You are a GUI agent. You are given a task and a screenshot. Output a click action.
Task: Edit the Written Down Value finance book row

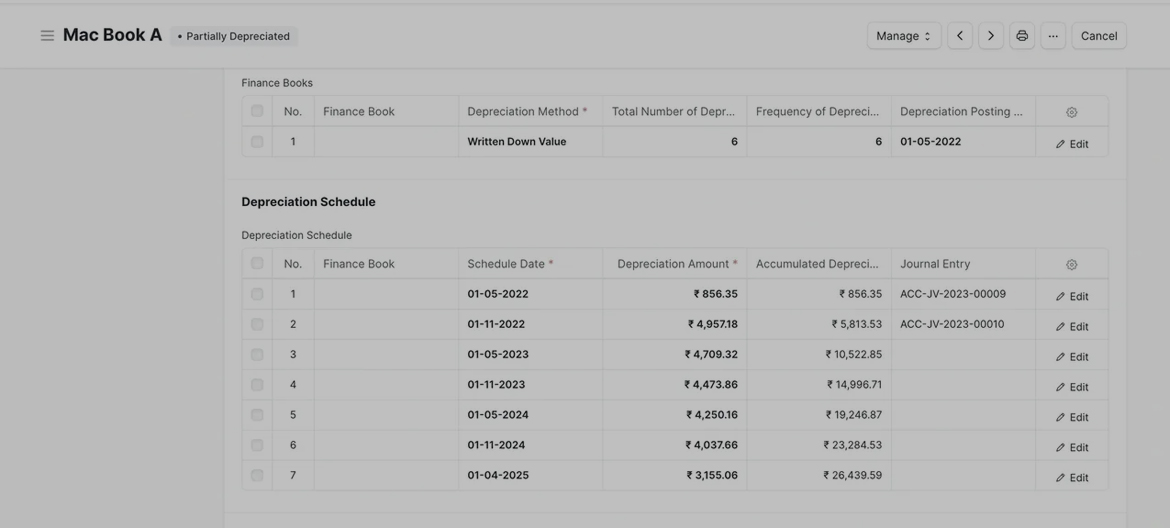pyautogui.click(x=1071, y=144)
